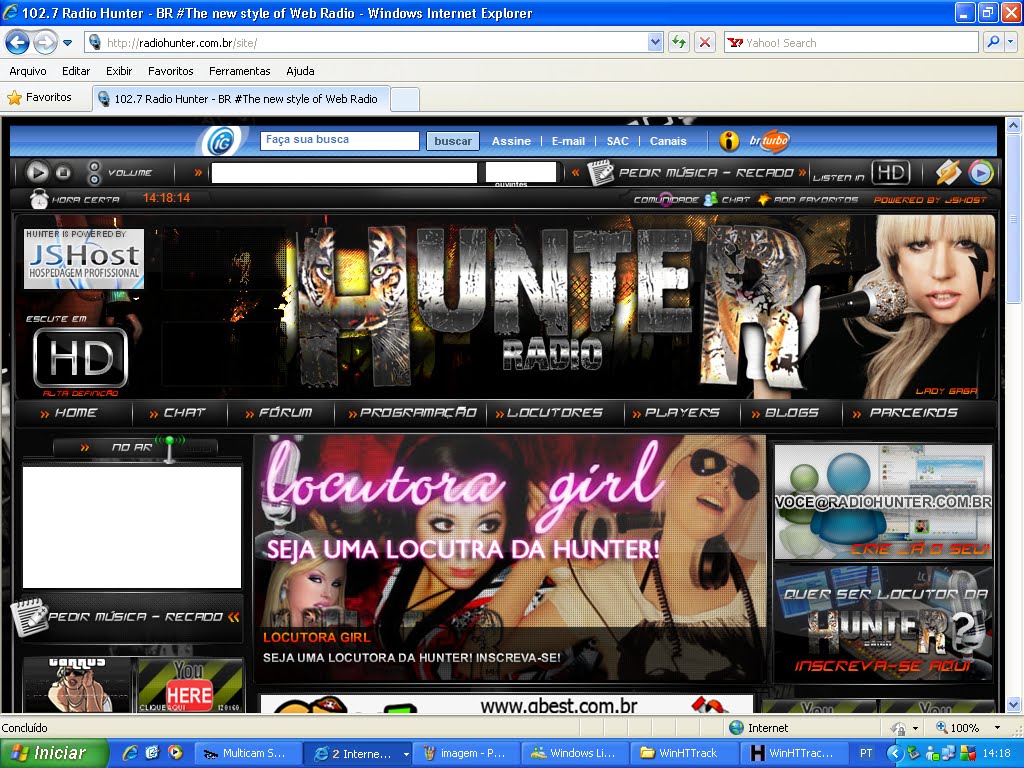Open Fórum in site navigation

point(279,413)
